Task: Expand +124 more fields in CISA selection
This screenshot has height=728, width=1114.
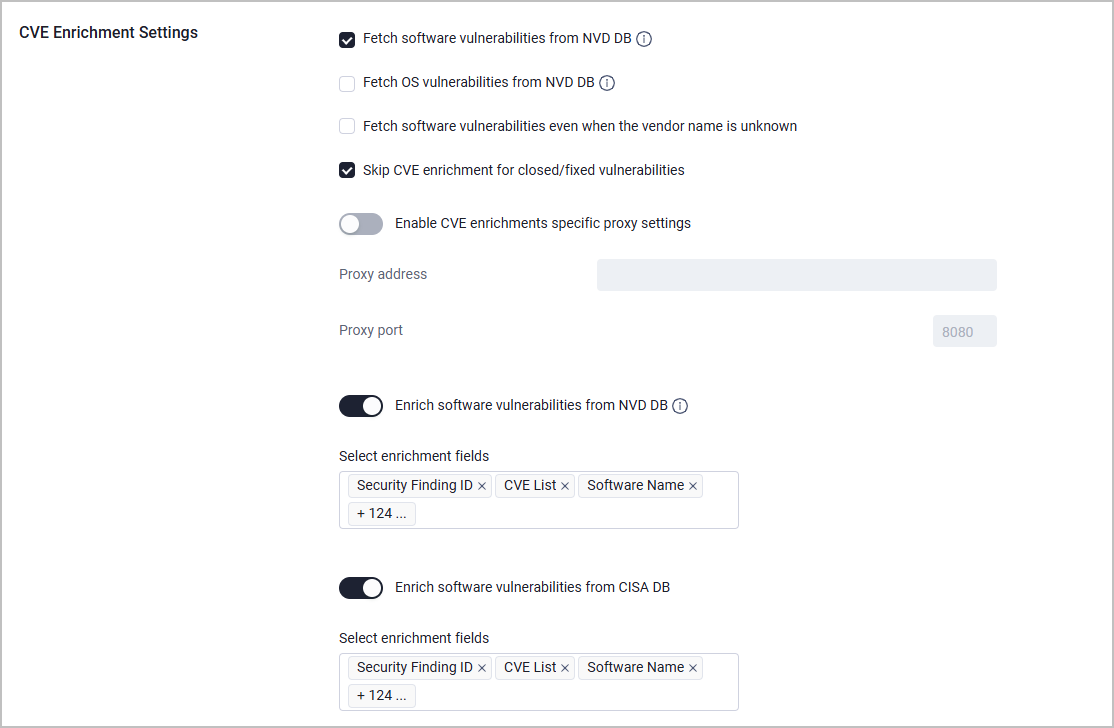Action: click(382, 695)
